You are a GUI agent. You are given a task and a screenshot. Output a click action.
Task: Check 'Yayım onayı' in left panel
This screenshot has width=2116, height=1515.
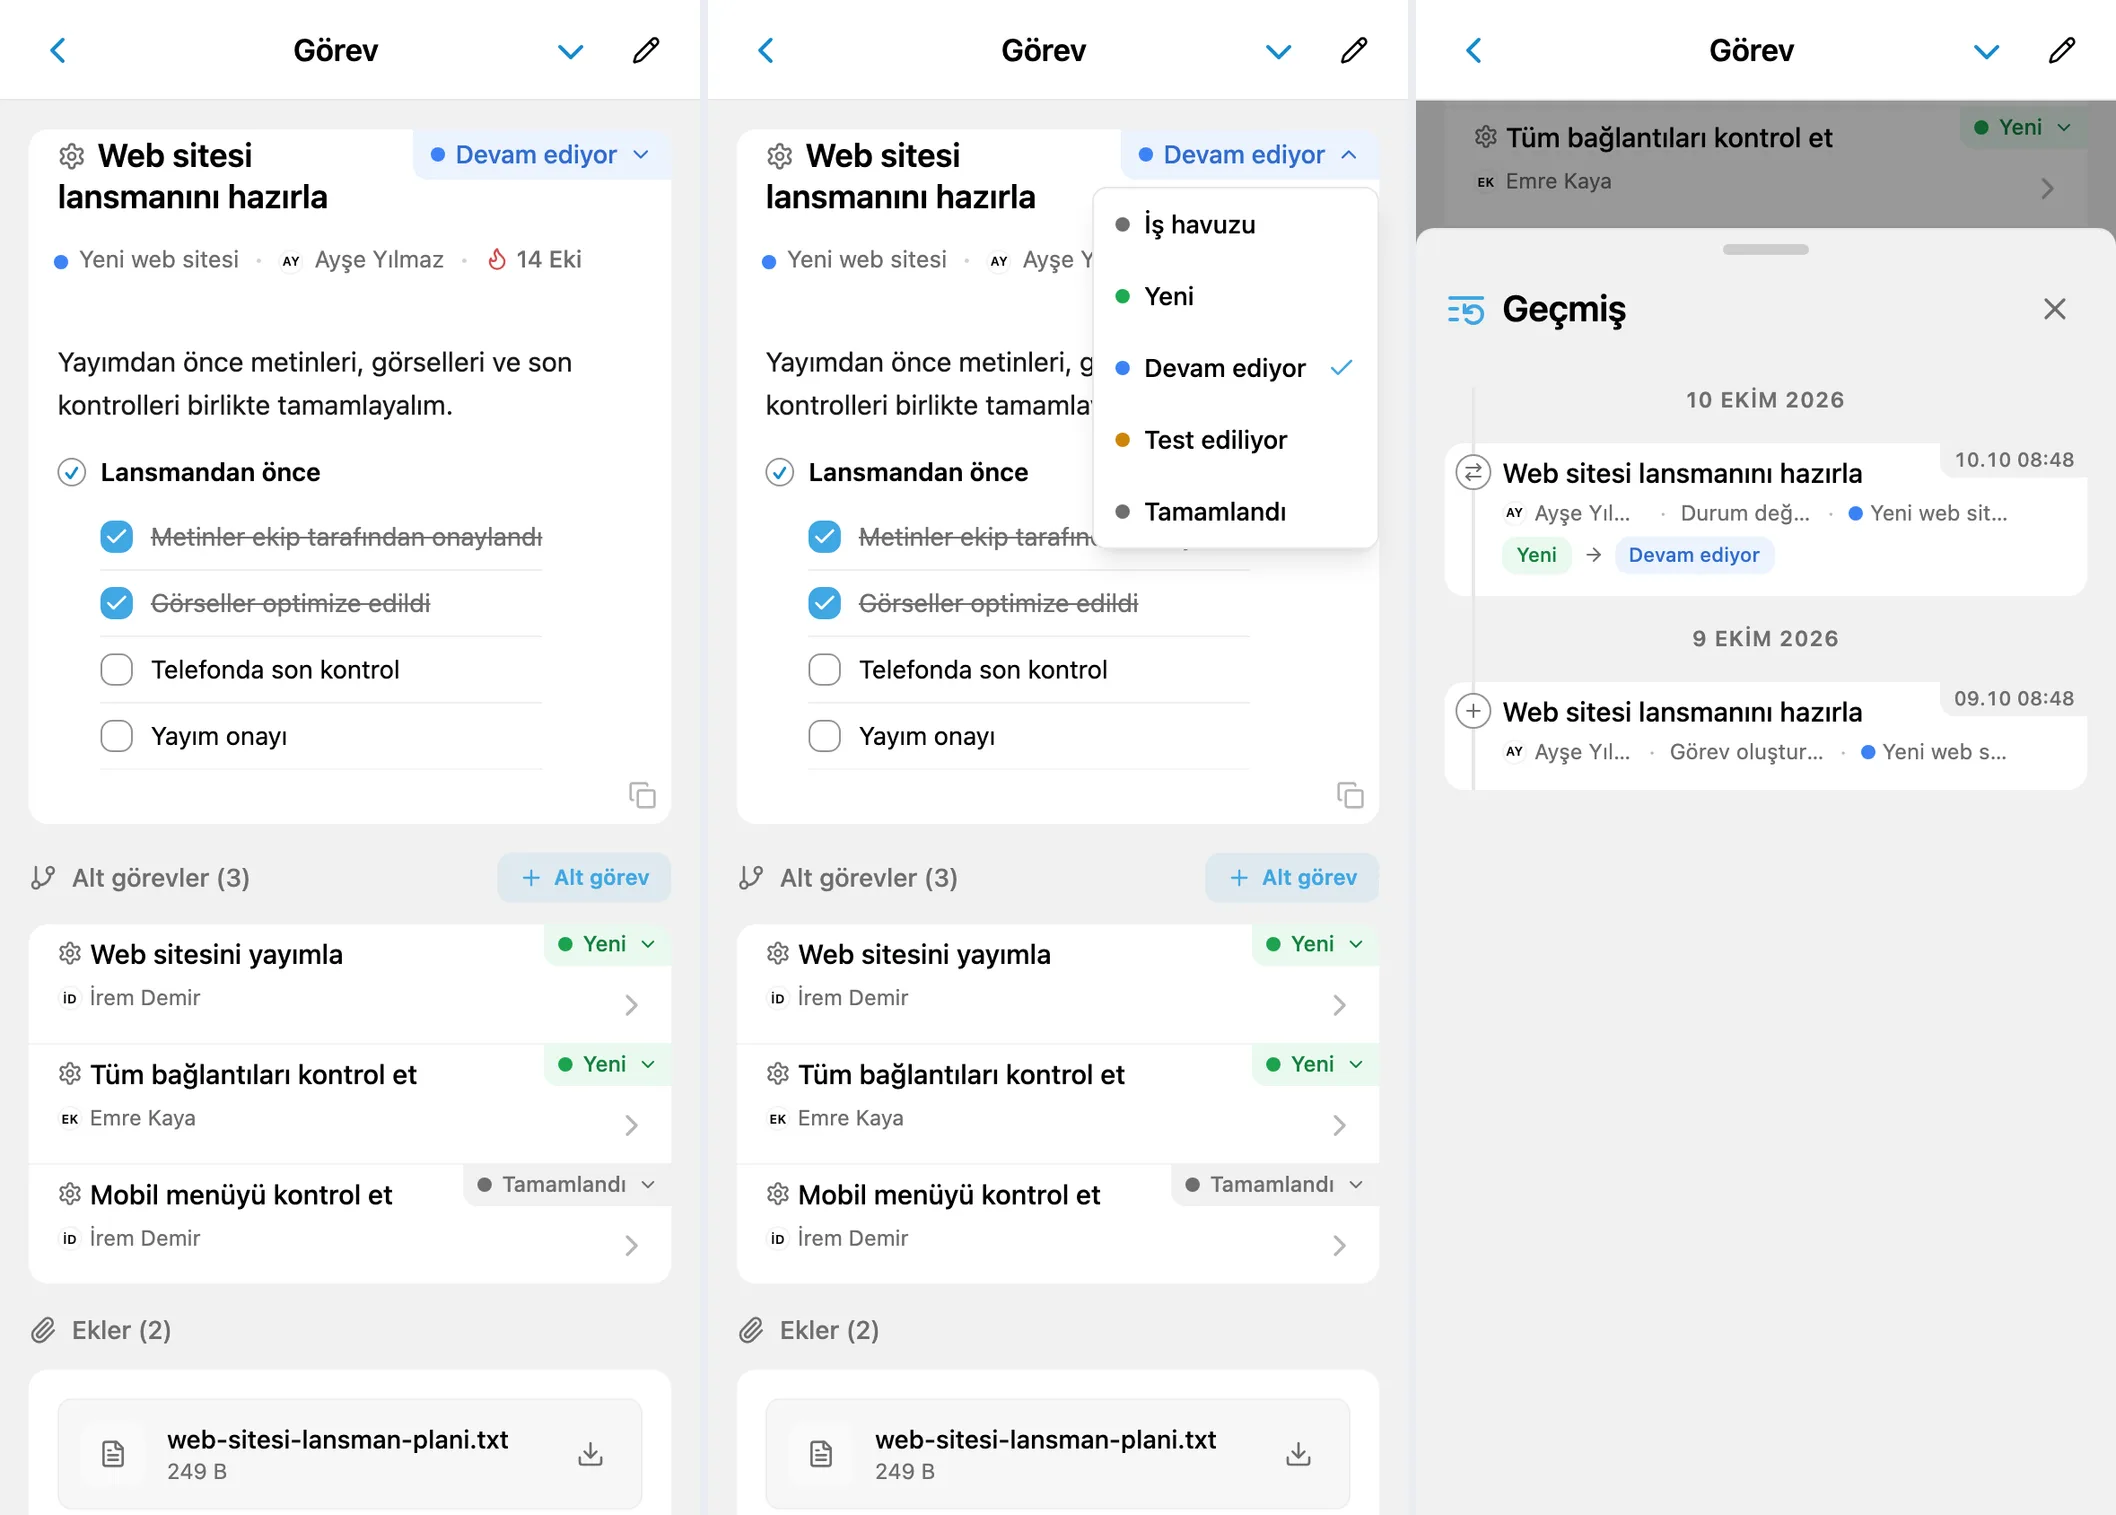pos(117,736)
